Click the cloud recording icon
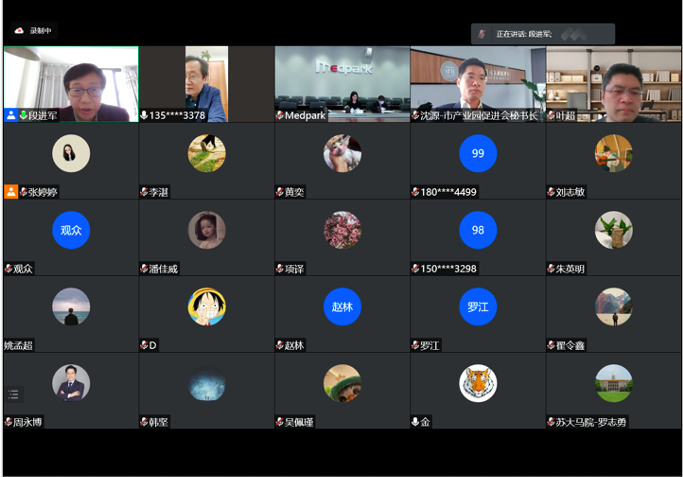Viewport: 683px width, 477px height. click(19, 31)
